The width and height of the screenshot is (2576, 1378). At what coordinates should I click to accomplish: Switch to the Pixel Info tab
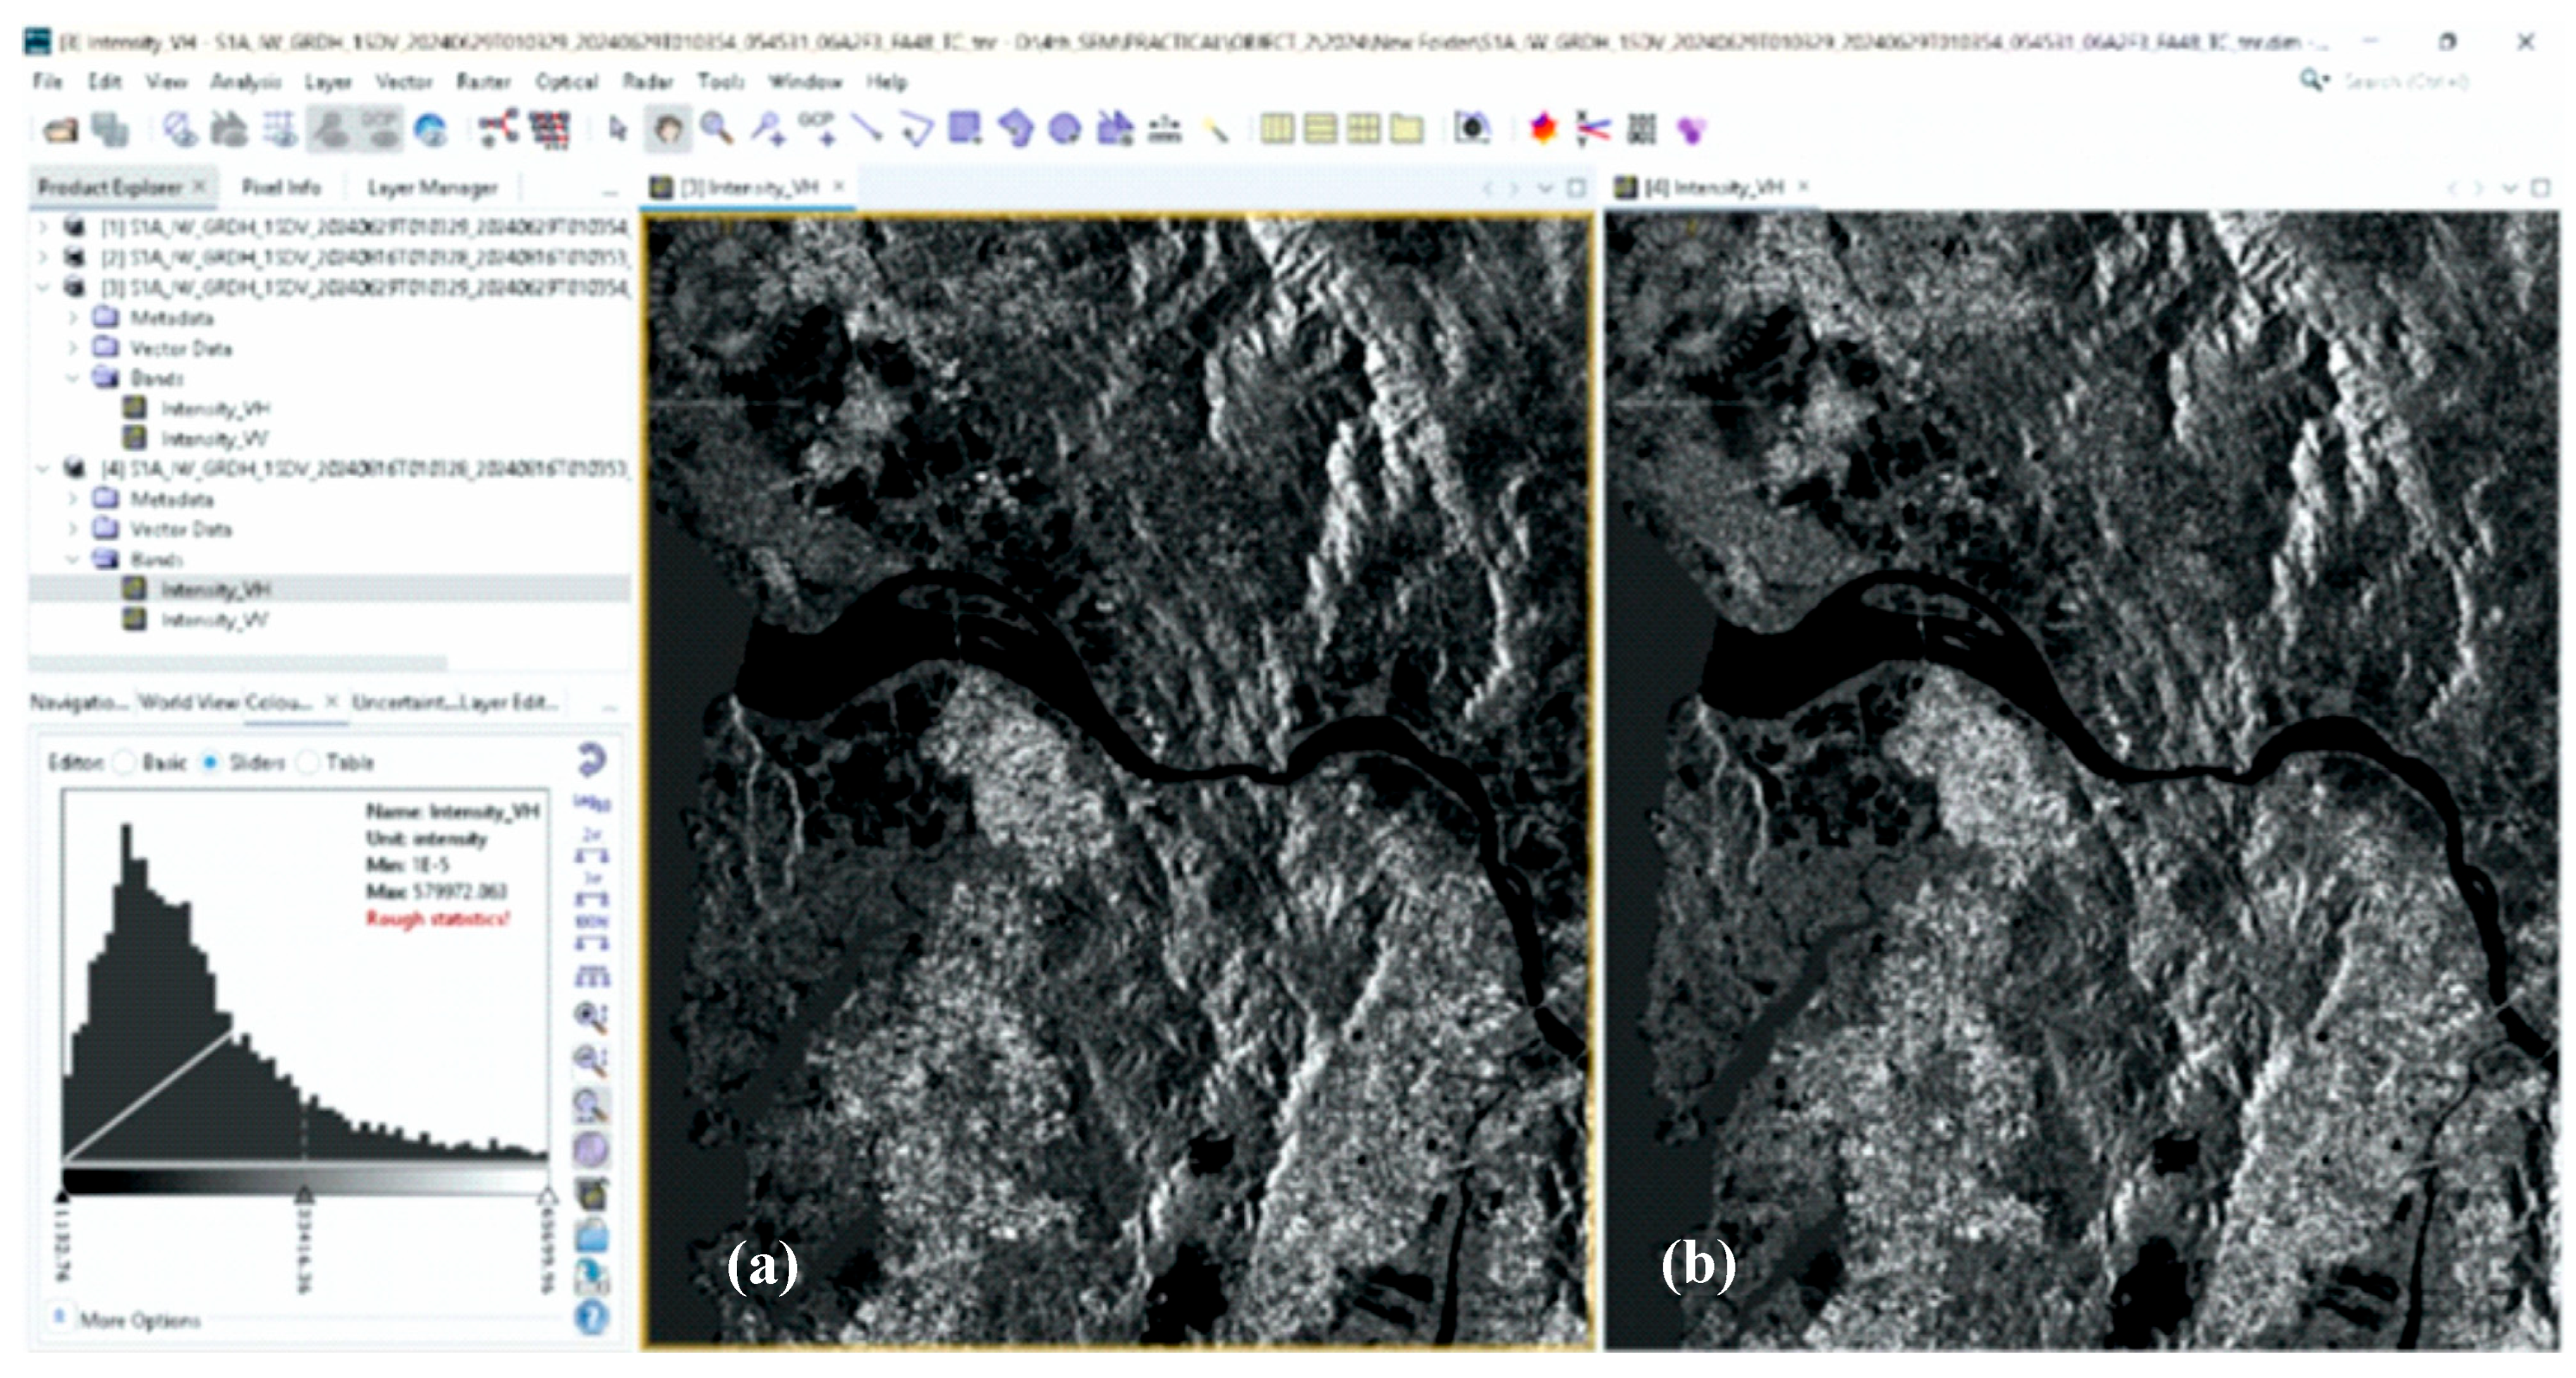281,187
